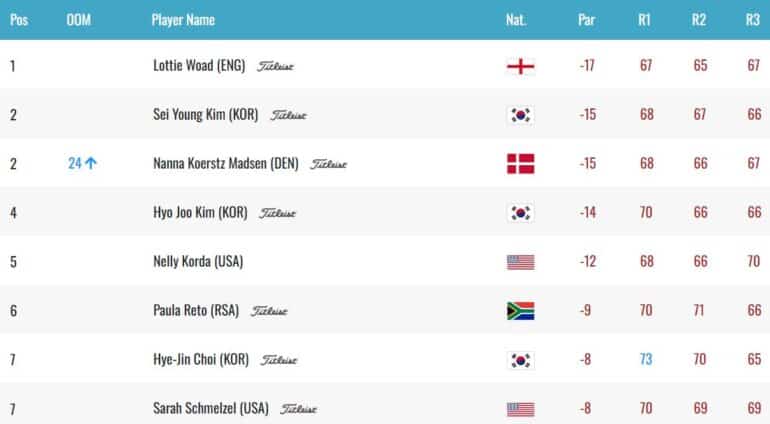The width and height of the screenshot is (770, 424).
Task: Click the Korea flag for Sei Young Kim
Action: click(x=521, y=115)
